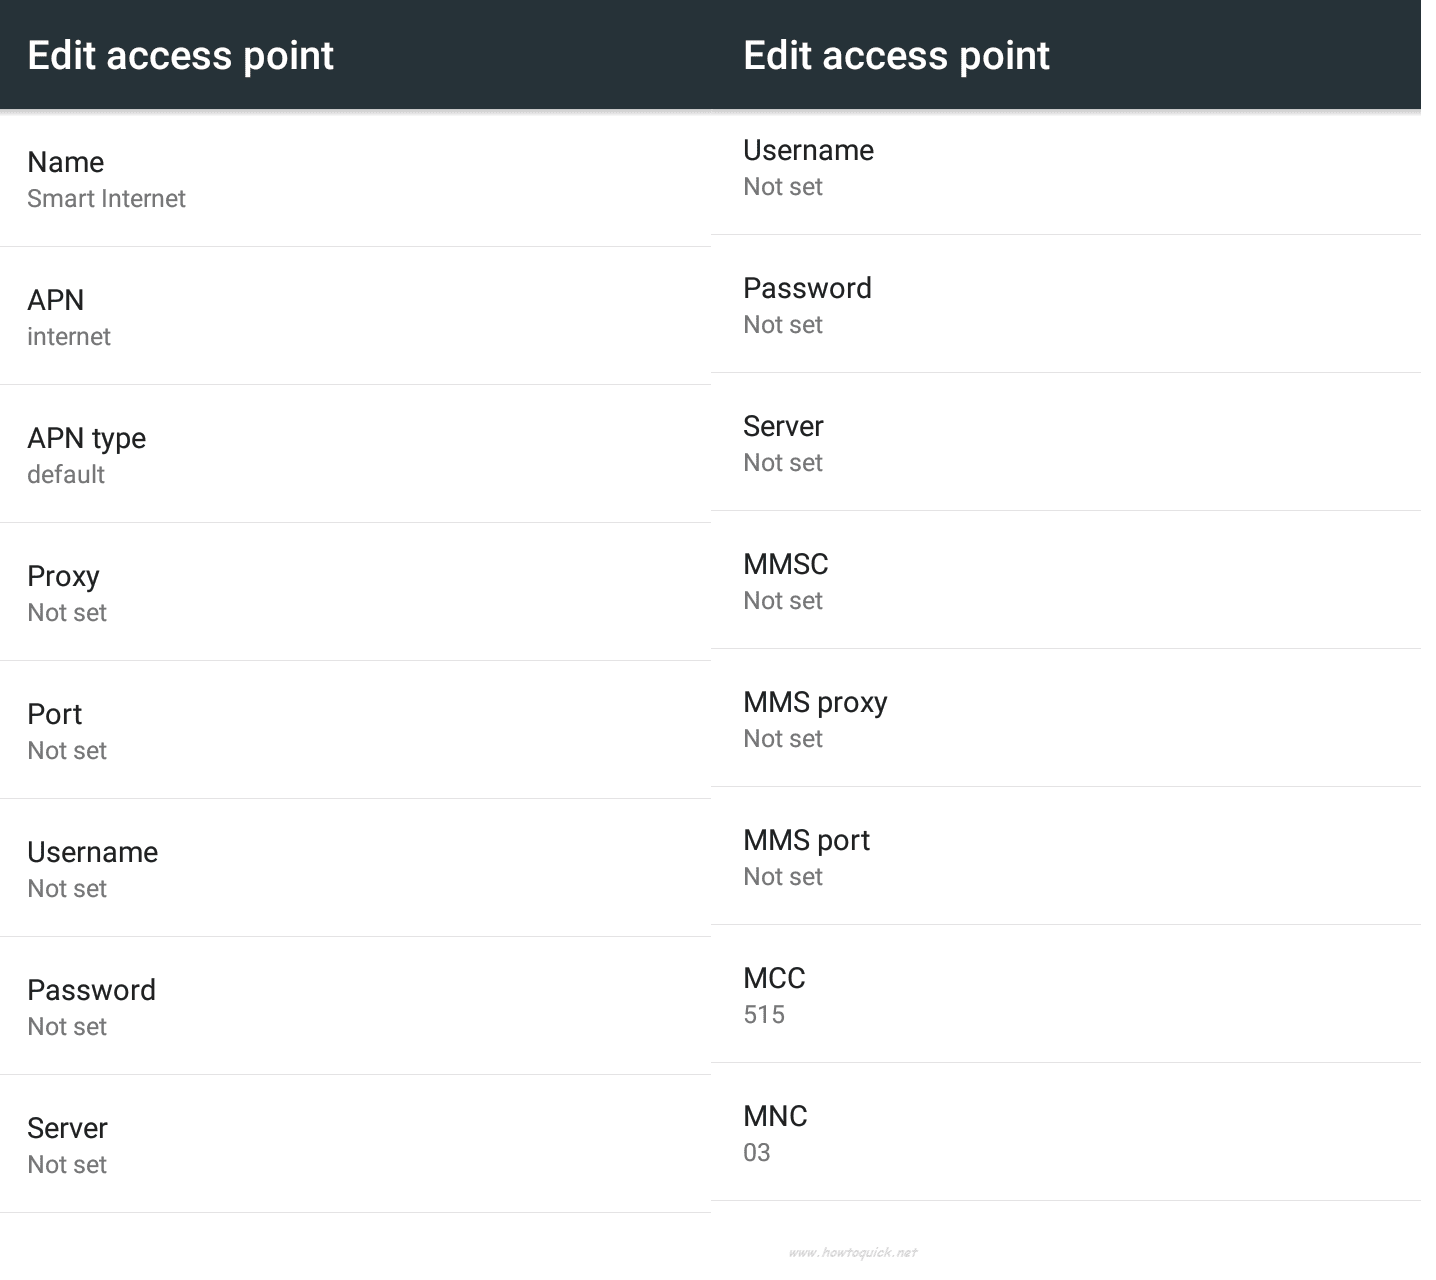Select Server setting above MMSC
The height and width of the screenshot is (1280, 1436).
[x=1066, y=443]
